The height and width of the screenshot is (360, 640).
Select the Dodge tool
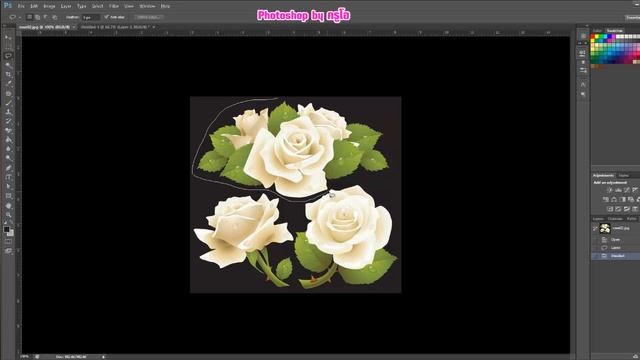pos(8,158)
